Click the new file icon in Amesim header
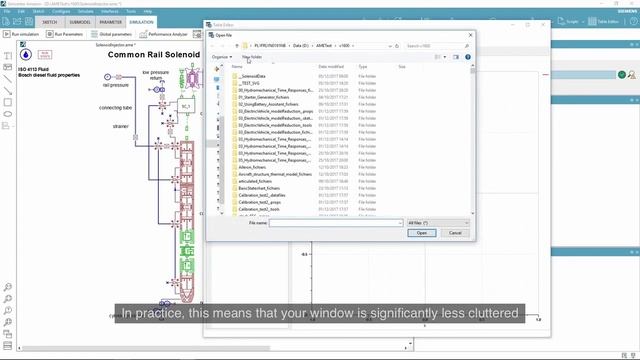The height and width of the screenshot is (360, 640). (6, 21)
